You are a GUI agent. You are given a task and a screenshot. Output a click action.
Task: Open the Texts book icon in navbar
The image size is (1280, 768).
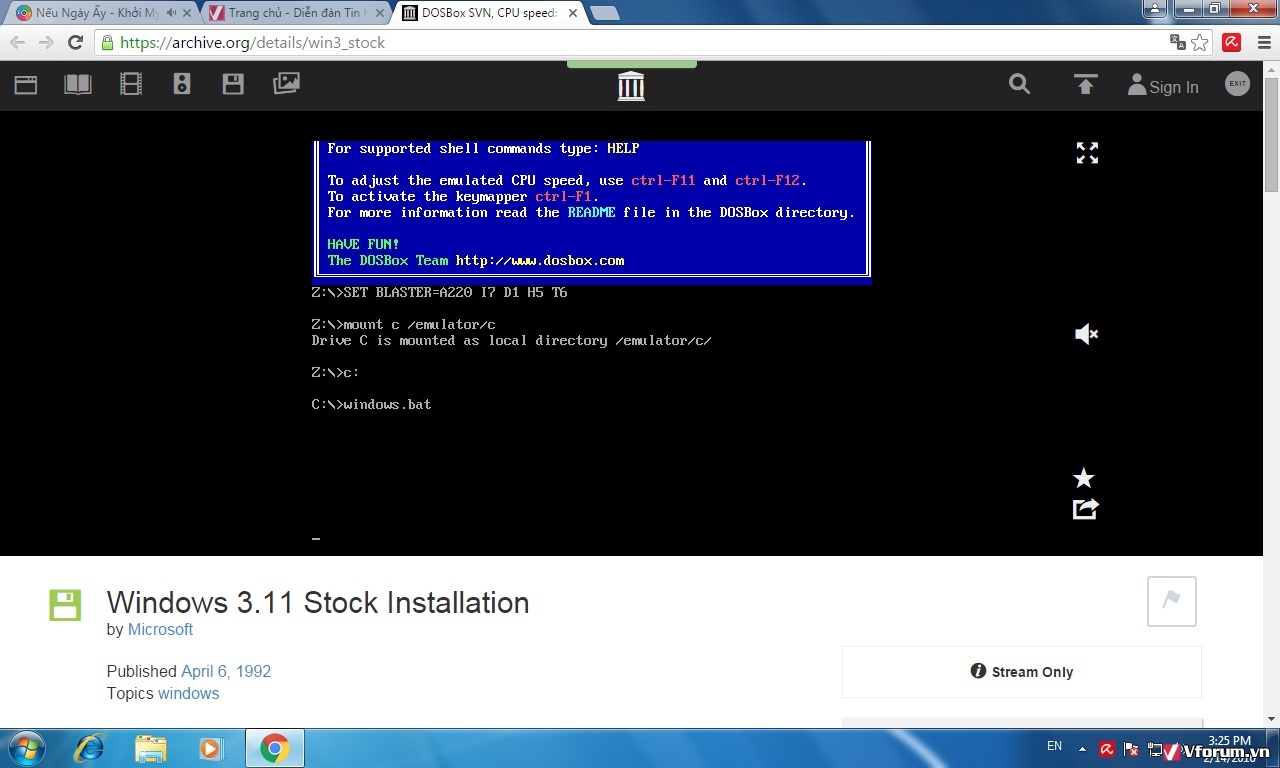tap(78, 85)
